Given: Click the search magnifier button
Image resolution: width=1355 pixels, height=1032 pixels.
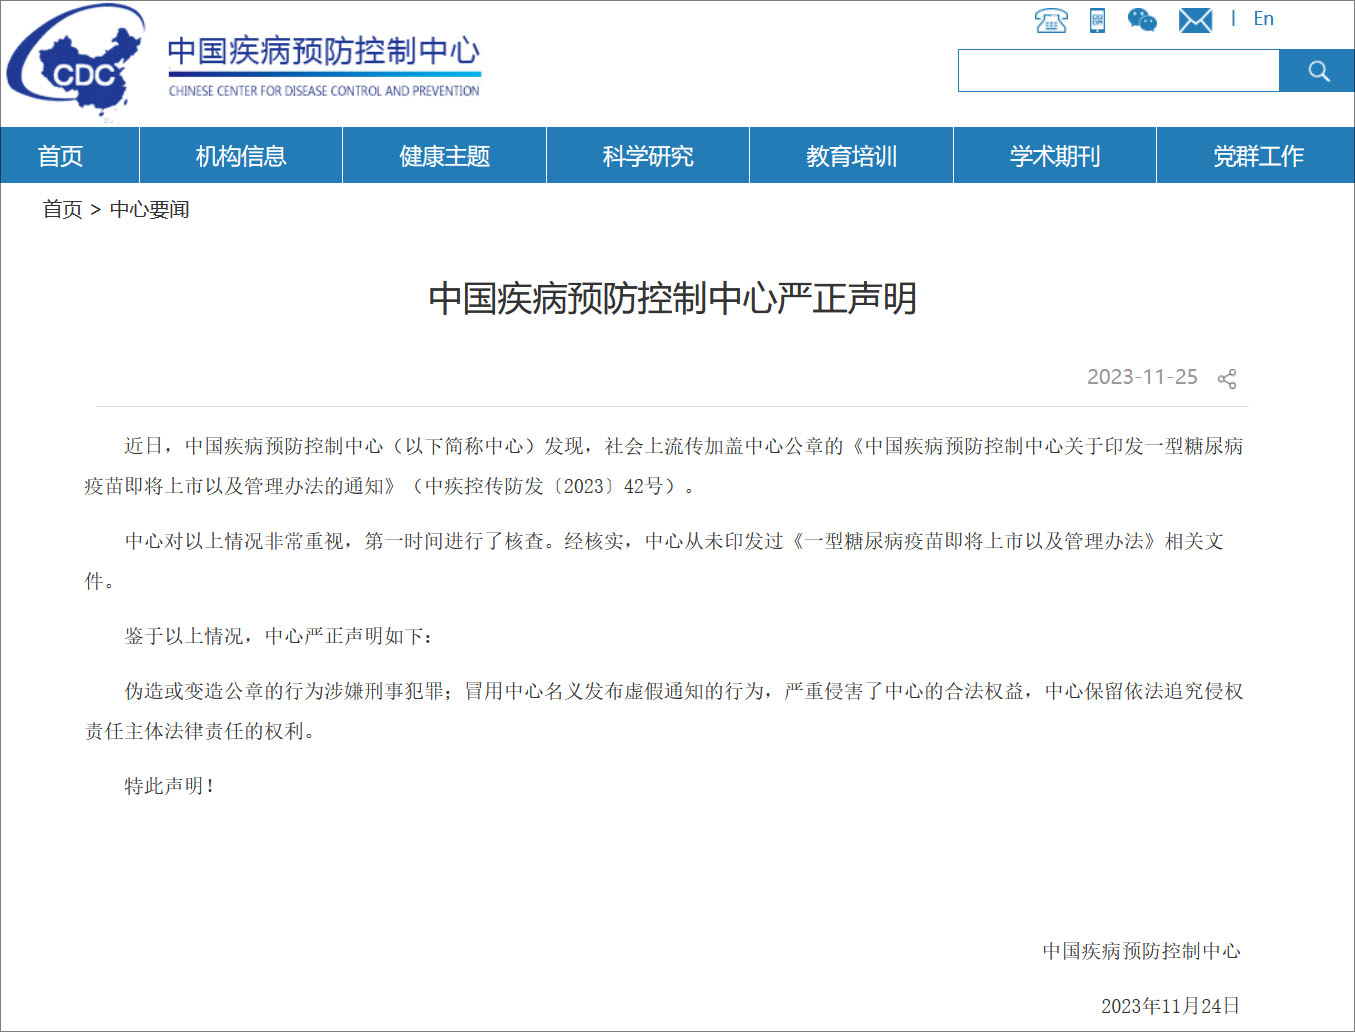Looking at the screenshot, I should [x=1317, y=71].
